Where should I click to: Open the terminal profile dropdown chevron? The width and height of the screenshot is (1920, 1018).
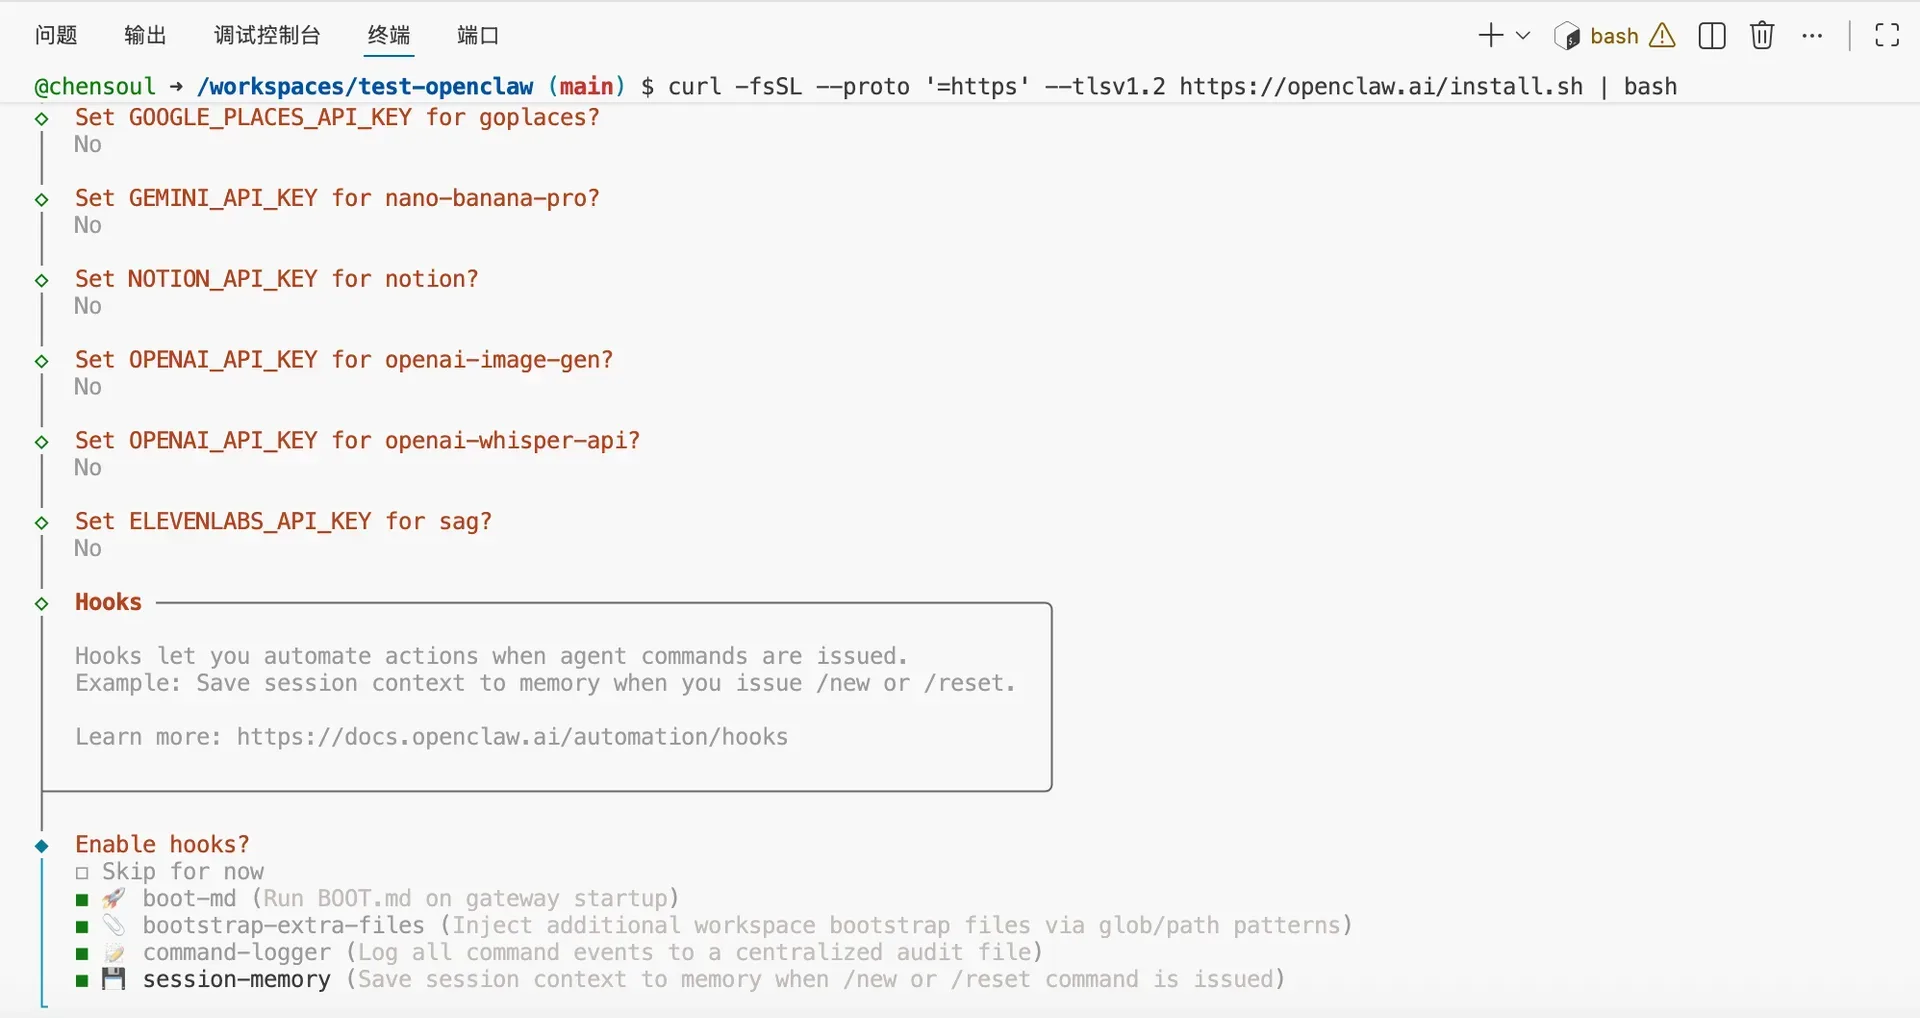(x=1521, y=35)
